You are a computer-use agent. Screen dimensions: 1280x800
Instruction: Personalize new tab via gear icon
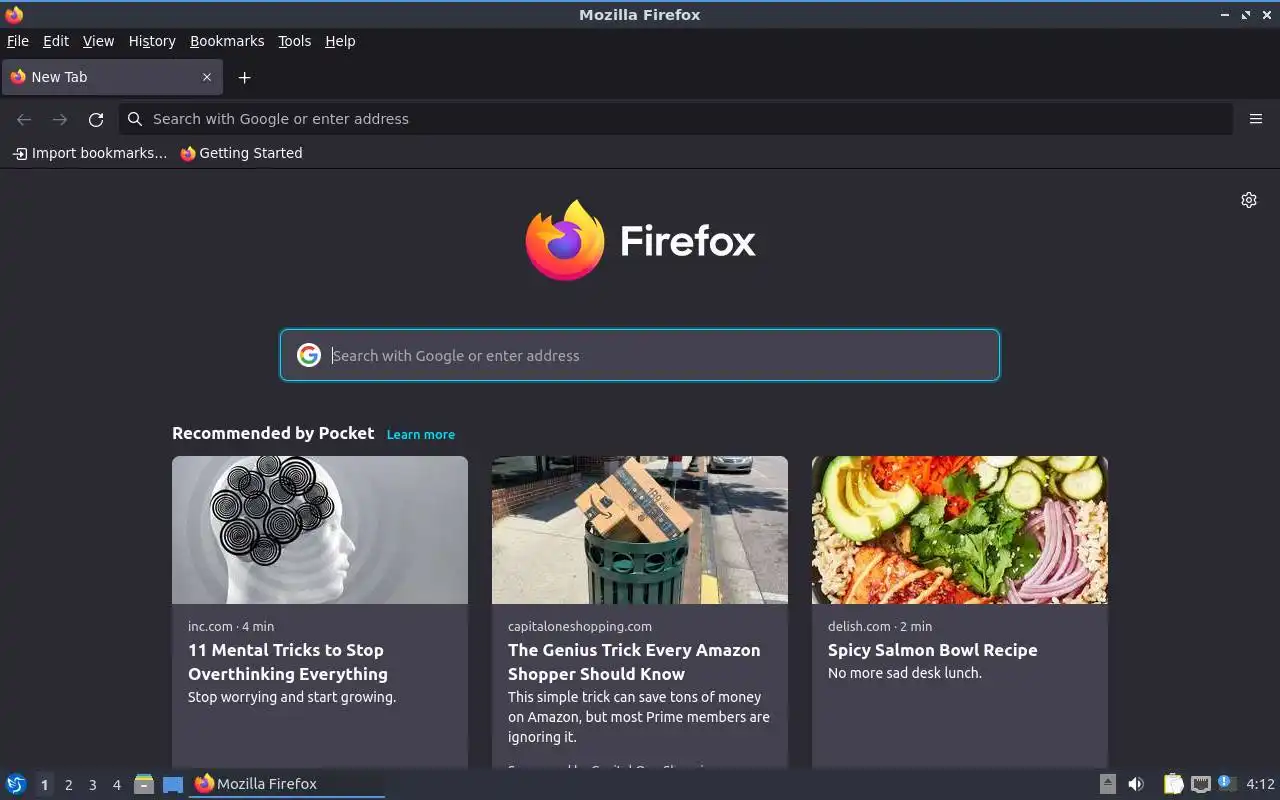[1249, 200]
